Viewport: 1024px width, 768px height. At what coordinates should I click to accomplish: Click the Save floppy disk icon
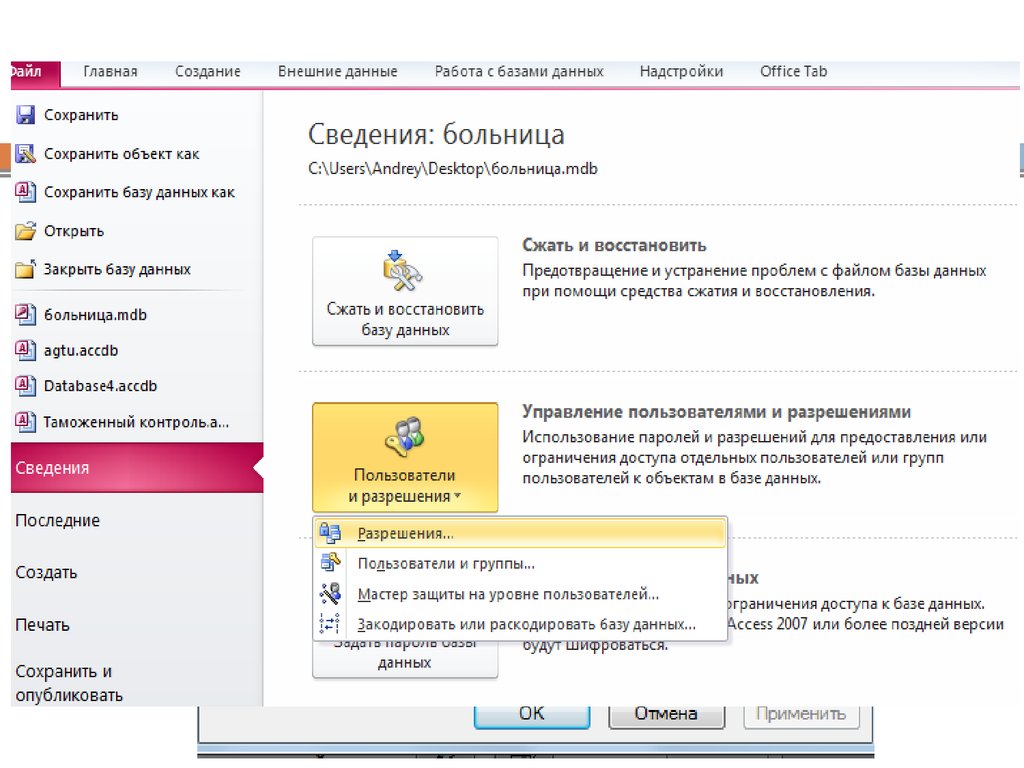coord(26,115)
